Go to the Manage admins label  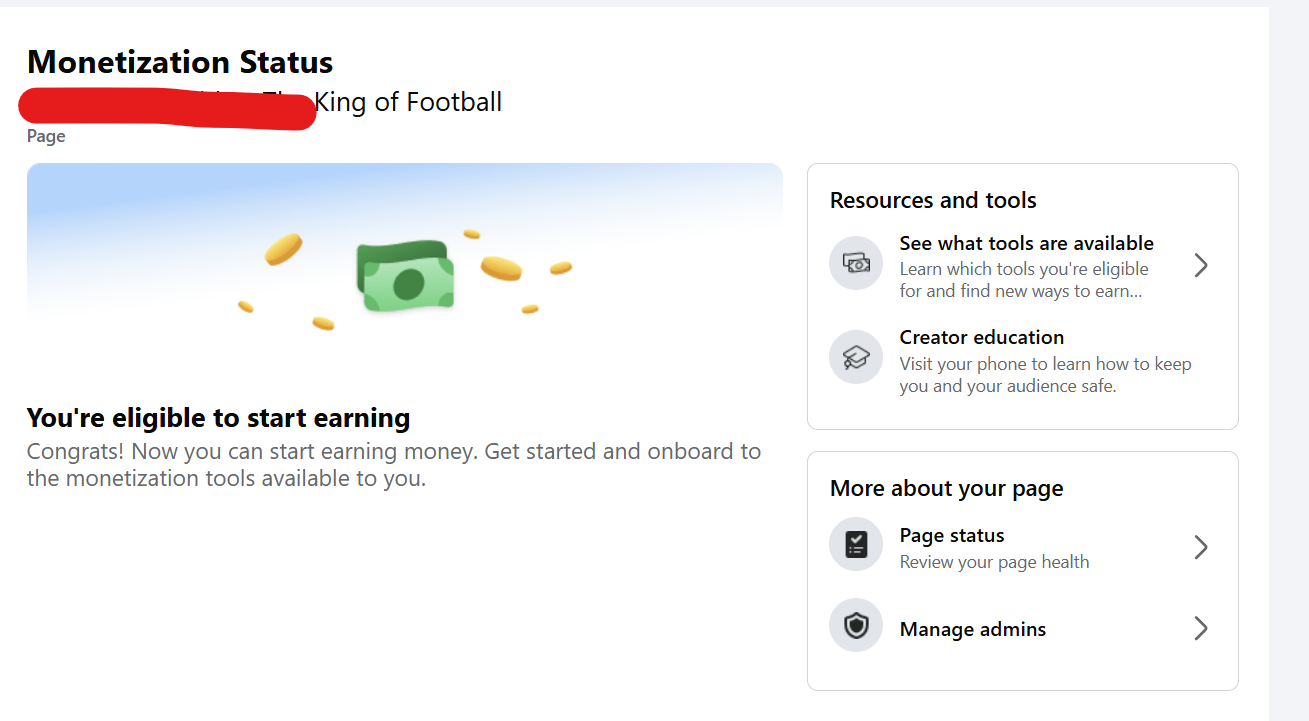pyautogui.click(x=972, y=629)
